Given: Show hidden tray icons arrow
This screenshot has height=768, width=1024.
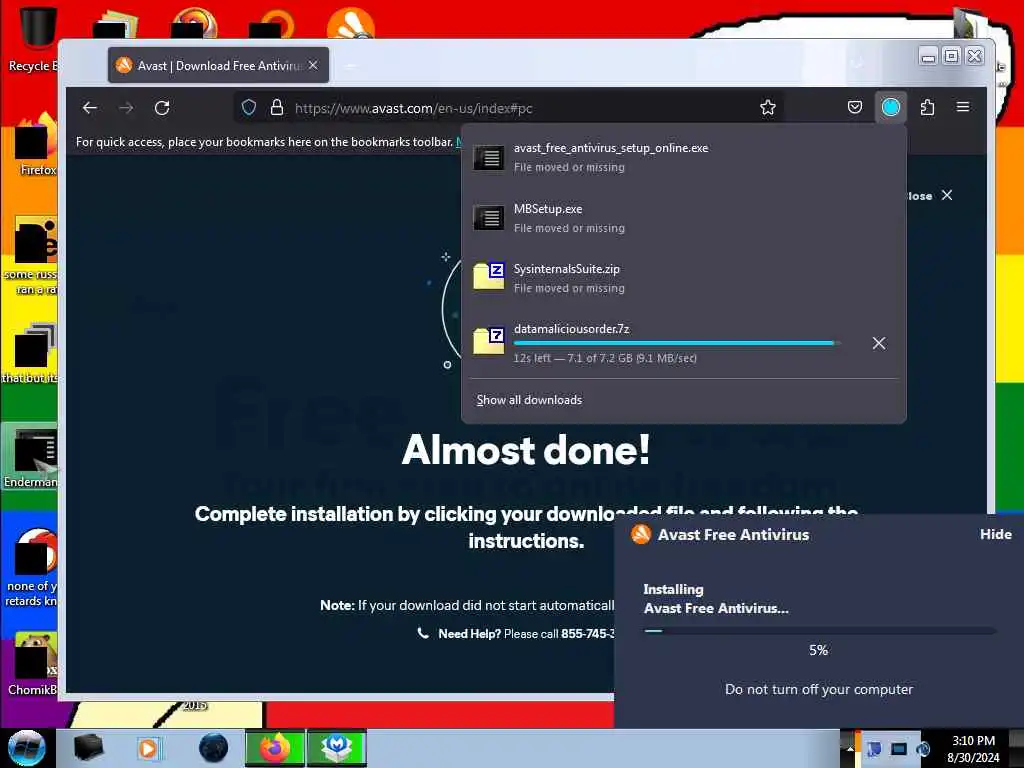Looking at the screenshot, I should click(850, 748).
